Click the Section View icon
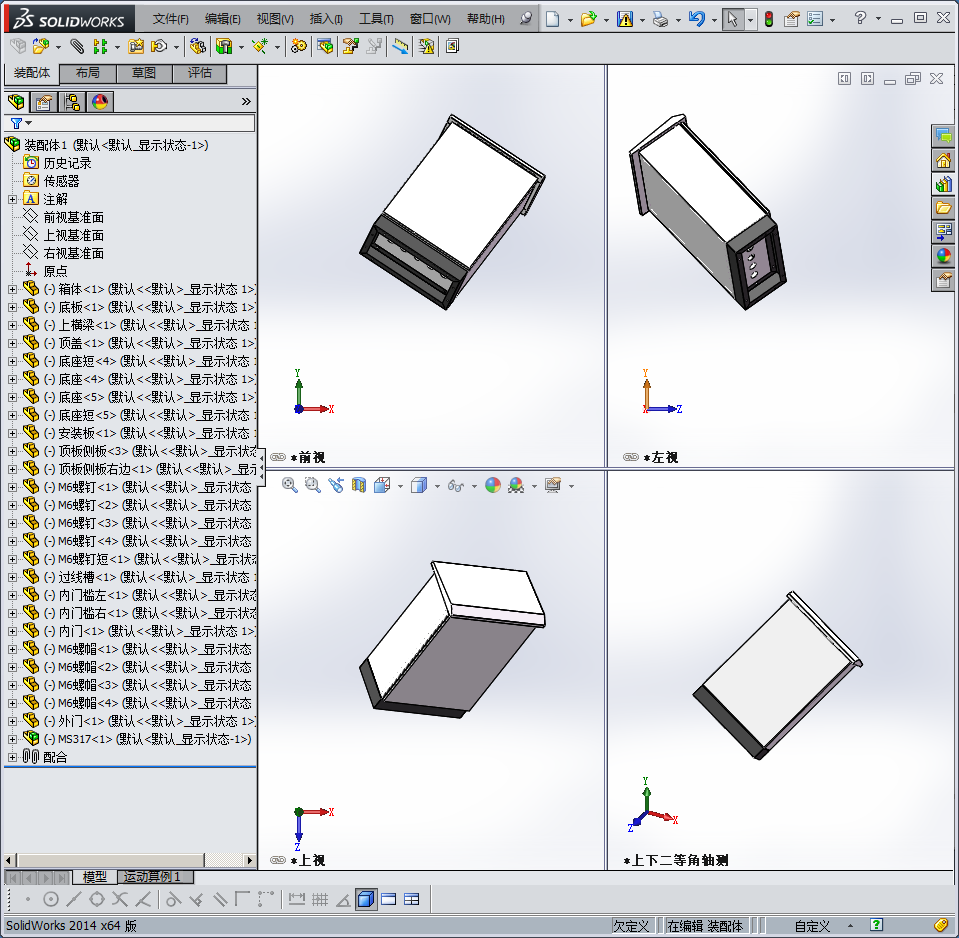The height and width of the screenshot is (938, 959). (358, 486)
